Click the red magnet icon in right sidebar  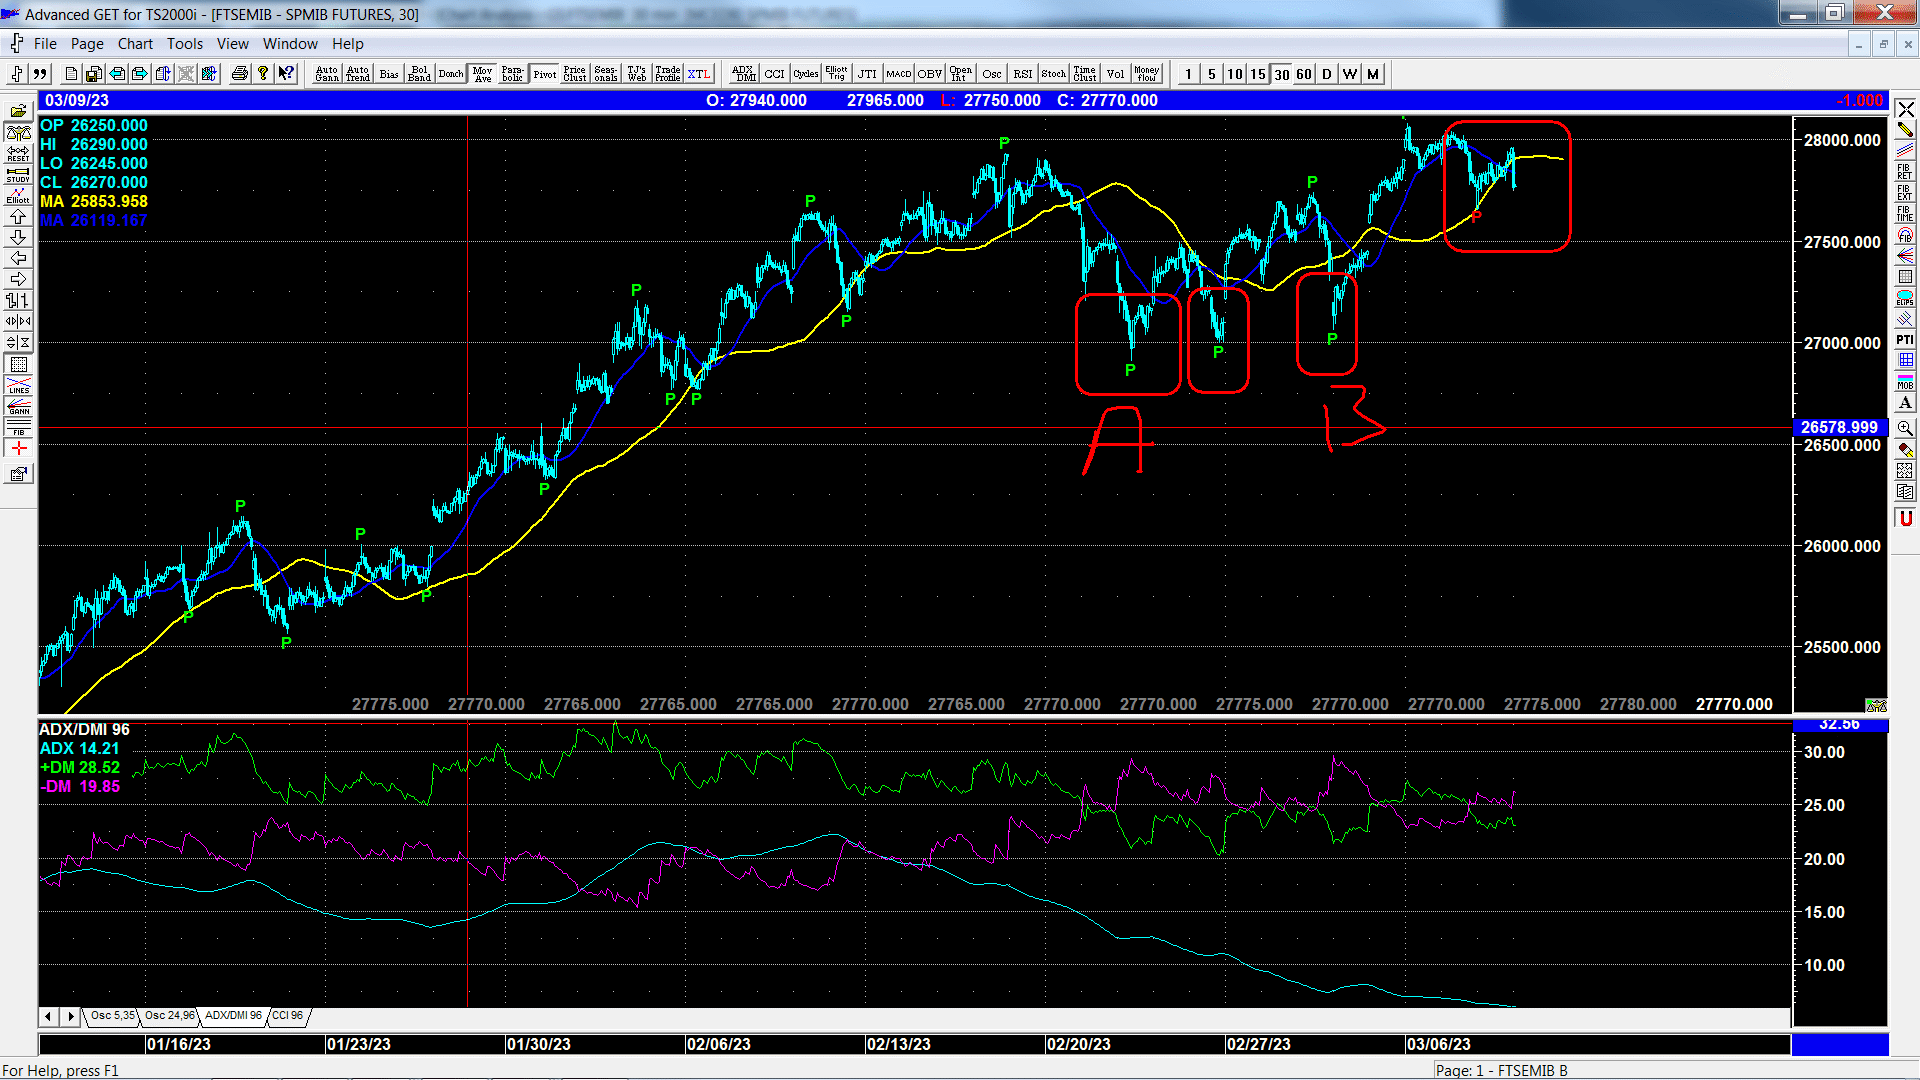click(1905, 517)
